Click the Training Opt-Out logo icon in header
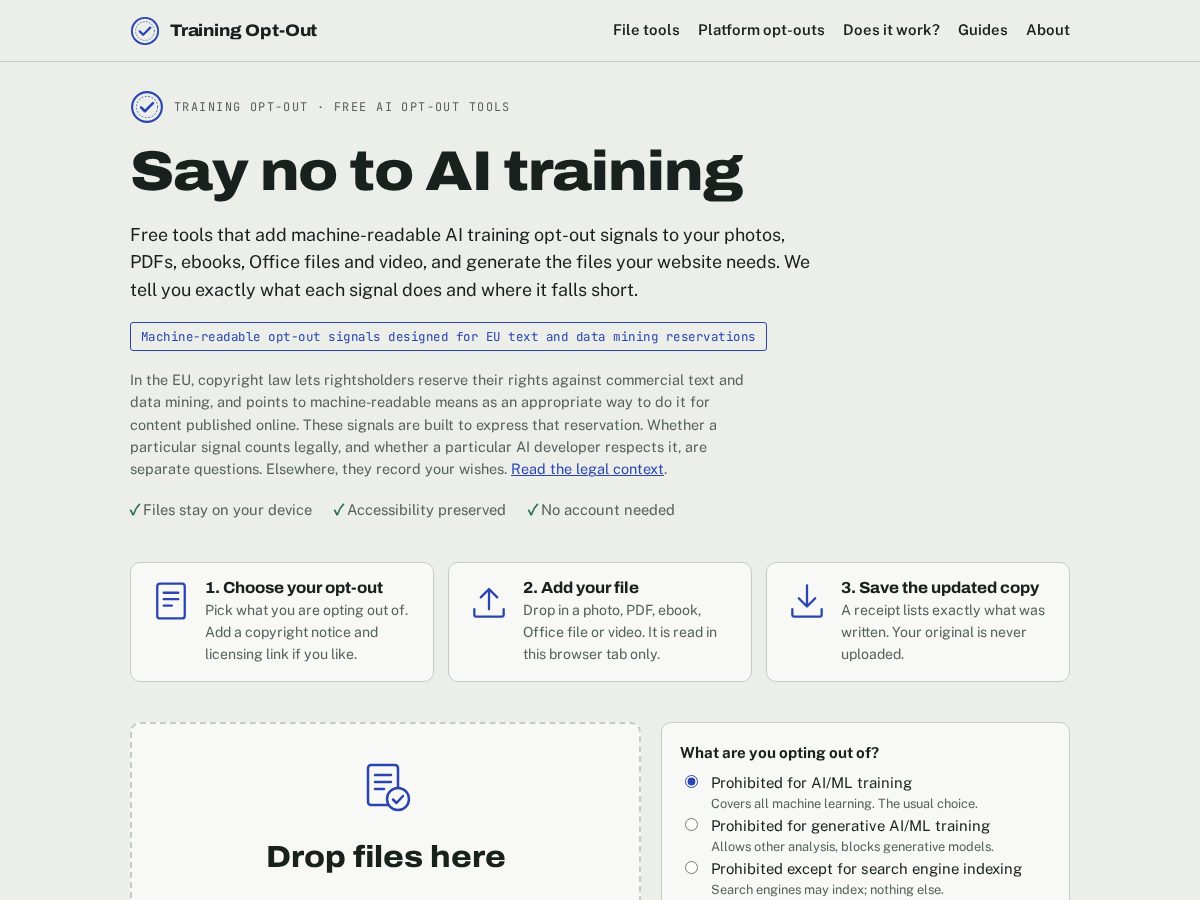The image size is (1200, 900). [x=145, y=31]
